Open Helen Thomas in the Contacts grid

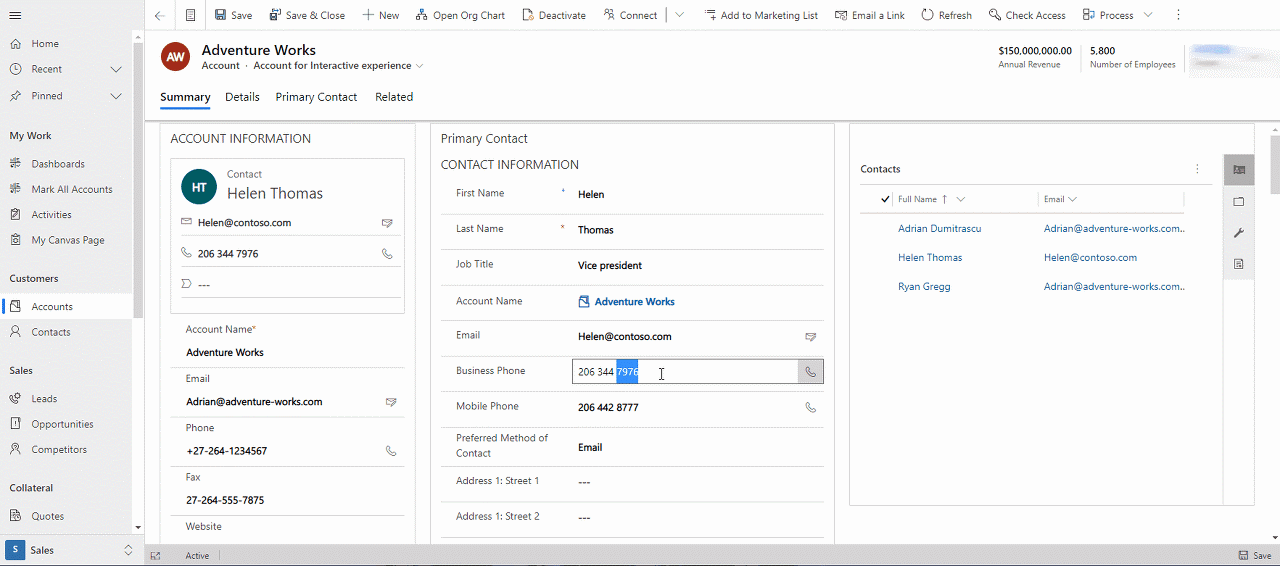930,258
